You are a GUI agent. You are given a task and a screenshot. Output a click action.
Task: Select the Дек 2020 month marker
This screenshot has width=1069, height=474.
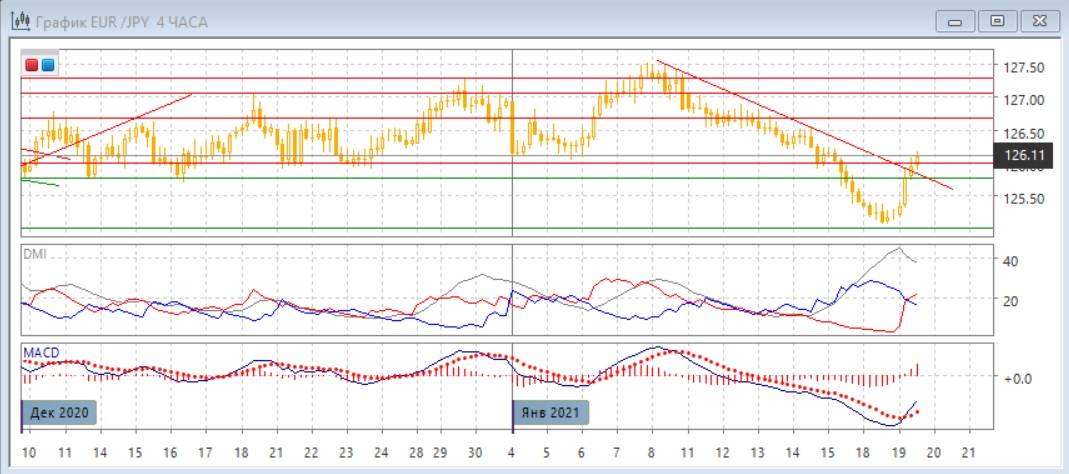pos(60,412)
